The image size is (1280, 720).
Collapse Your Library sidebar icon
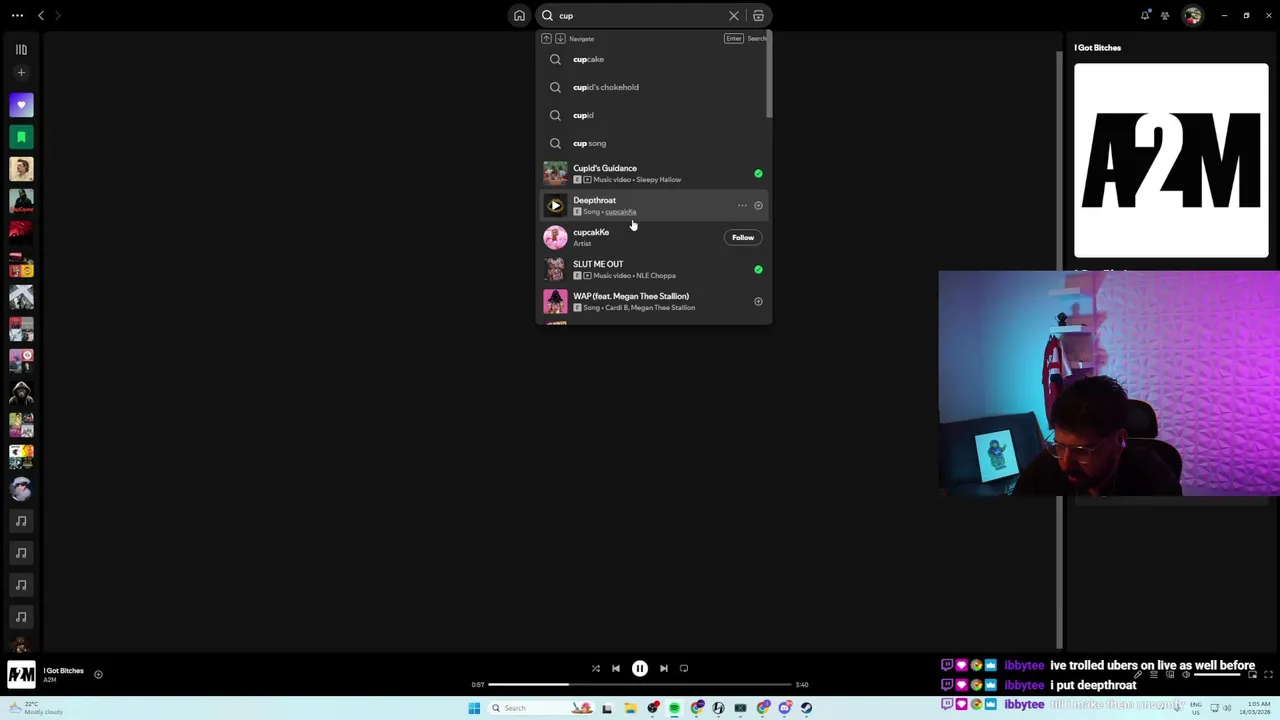point(21,49)
